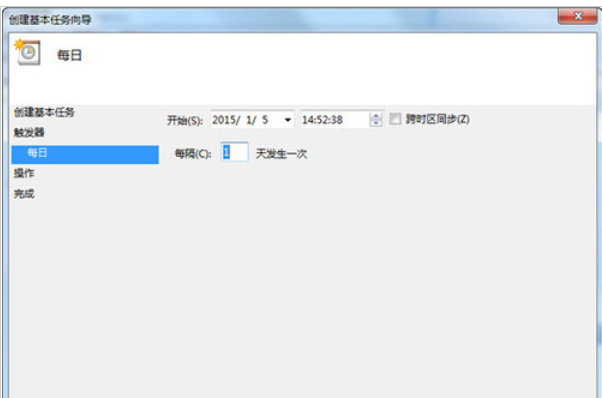Click the start date text 2015/ 1/ 5

(x=240, y=120)
